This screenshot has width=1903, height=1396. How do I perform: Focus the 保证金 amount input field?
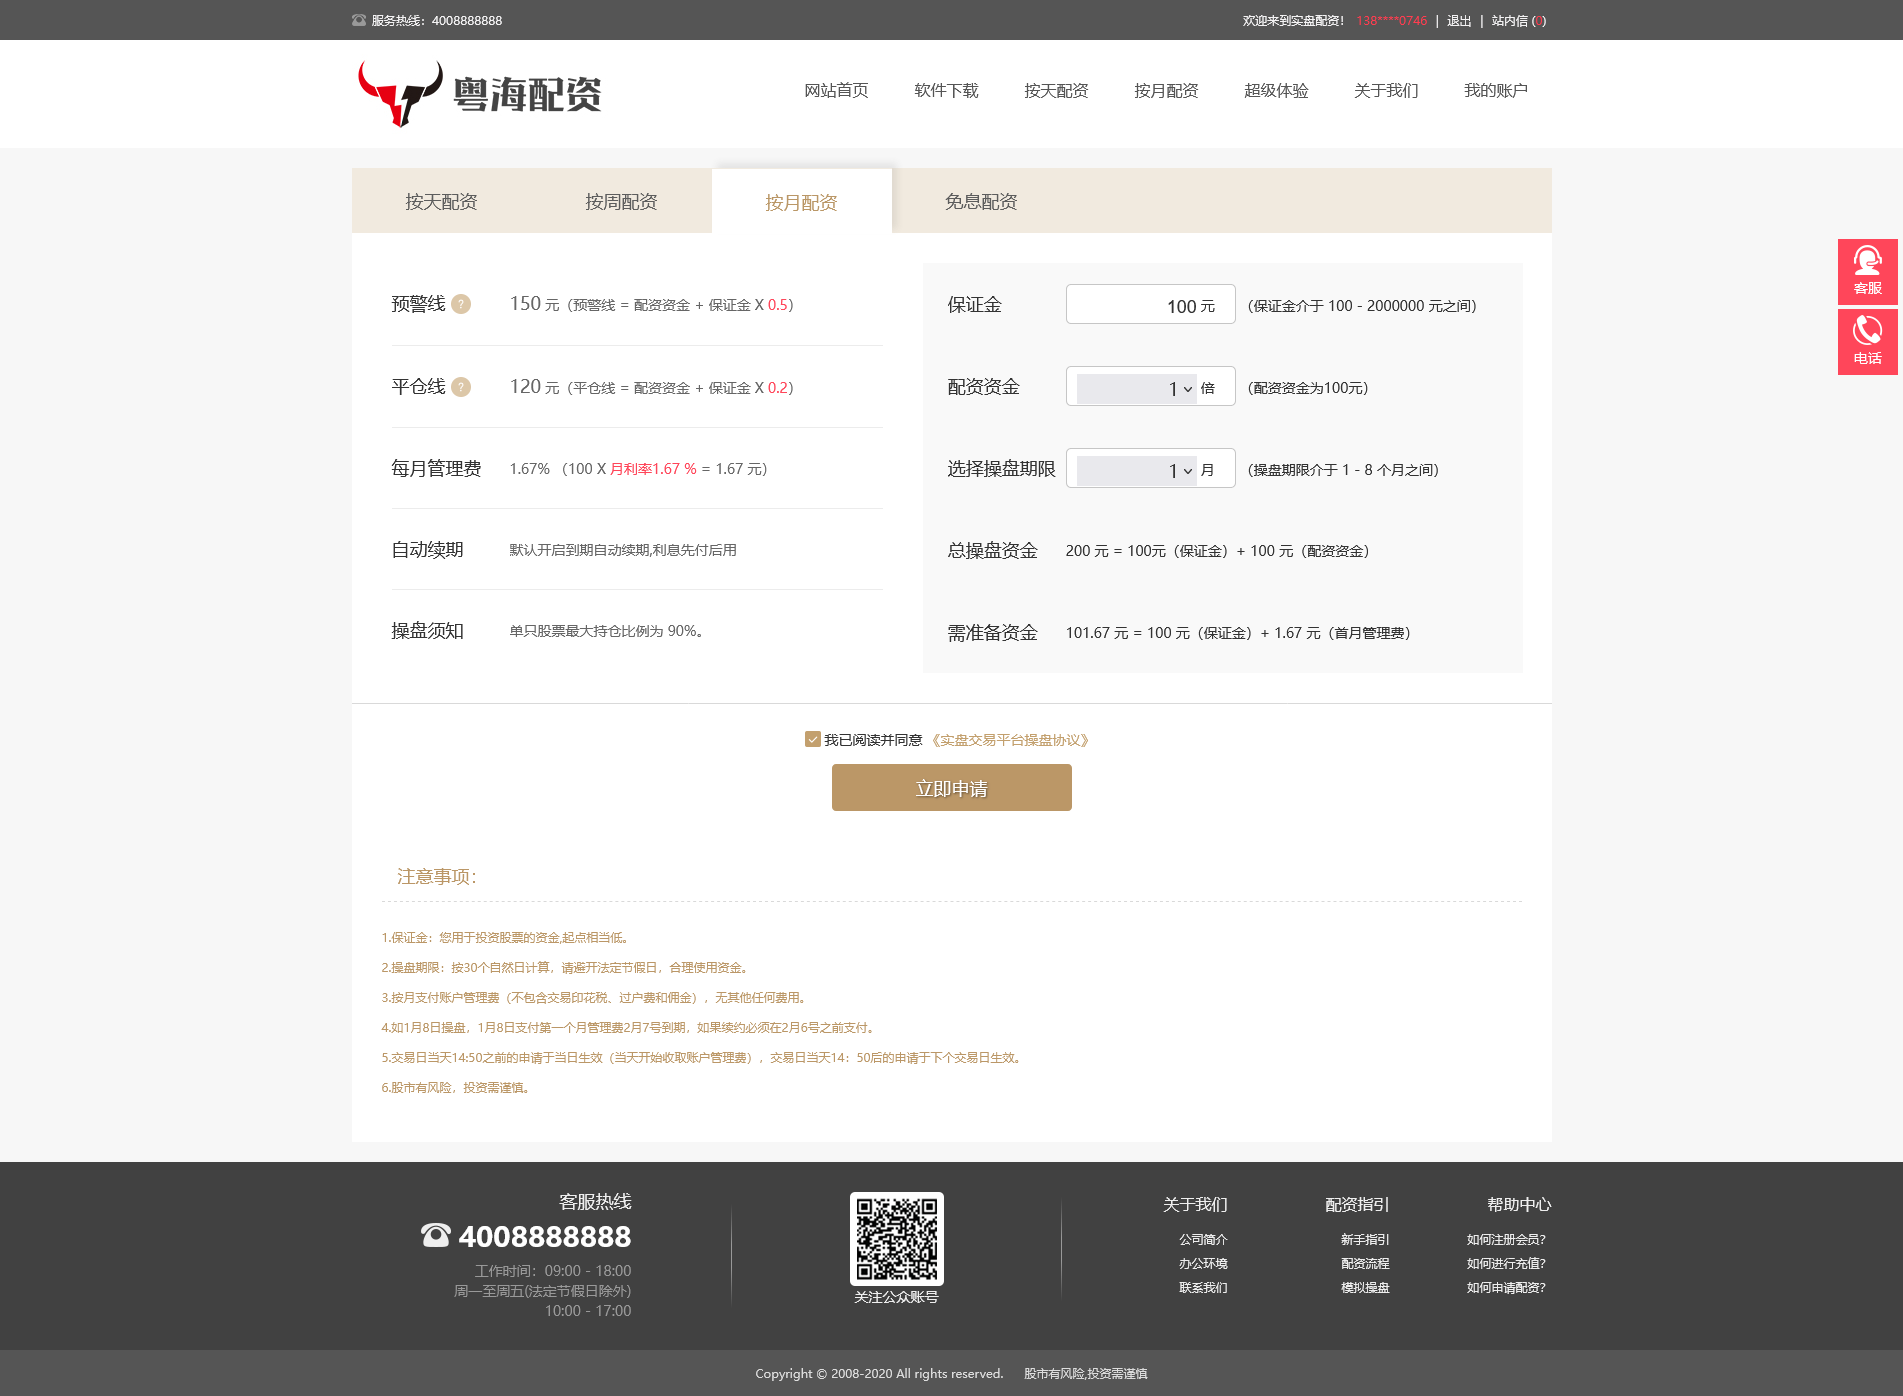click(1150, 304)
